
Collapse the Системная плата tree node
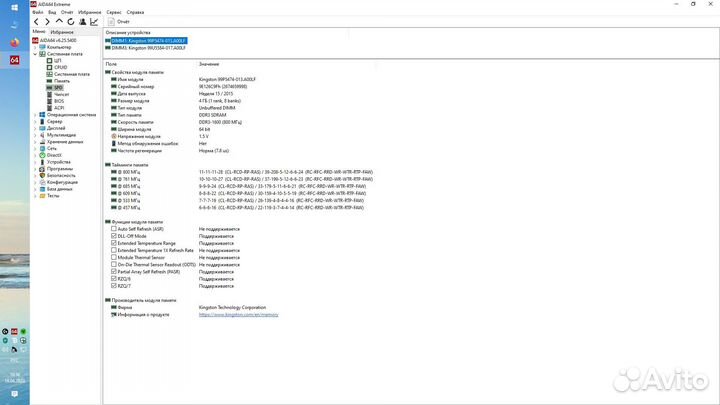(x=36, y=54)
